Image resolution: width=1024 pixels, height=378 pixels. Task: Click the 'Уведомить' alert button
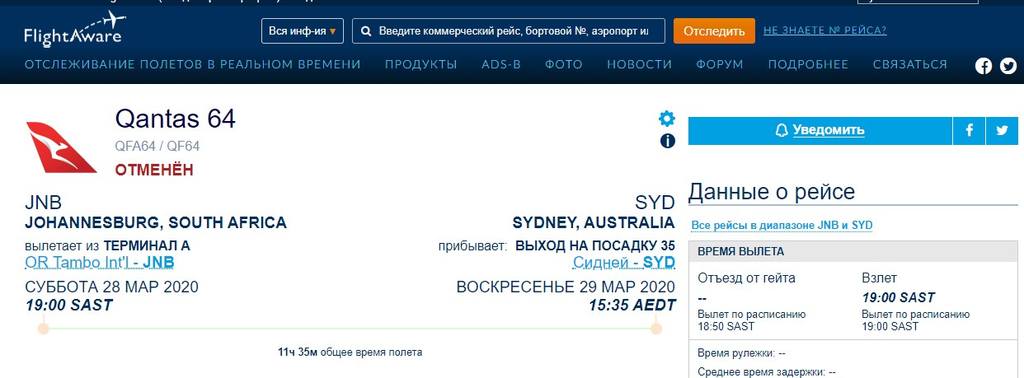coord(820,131)
